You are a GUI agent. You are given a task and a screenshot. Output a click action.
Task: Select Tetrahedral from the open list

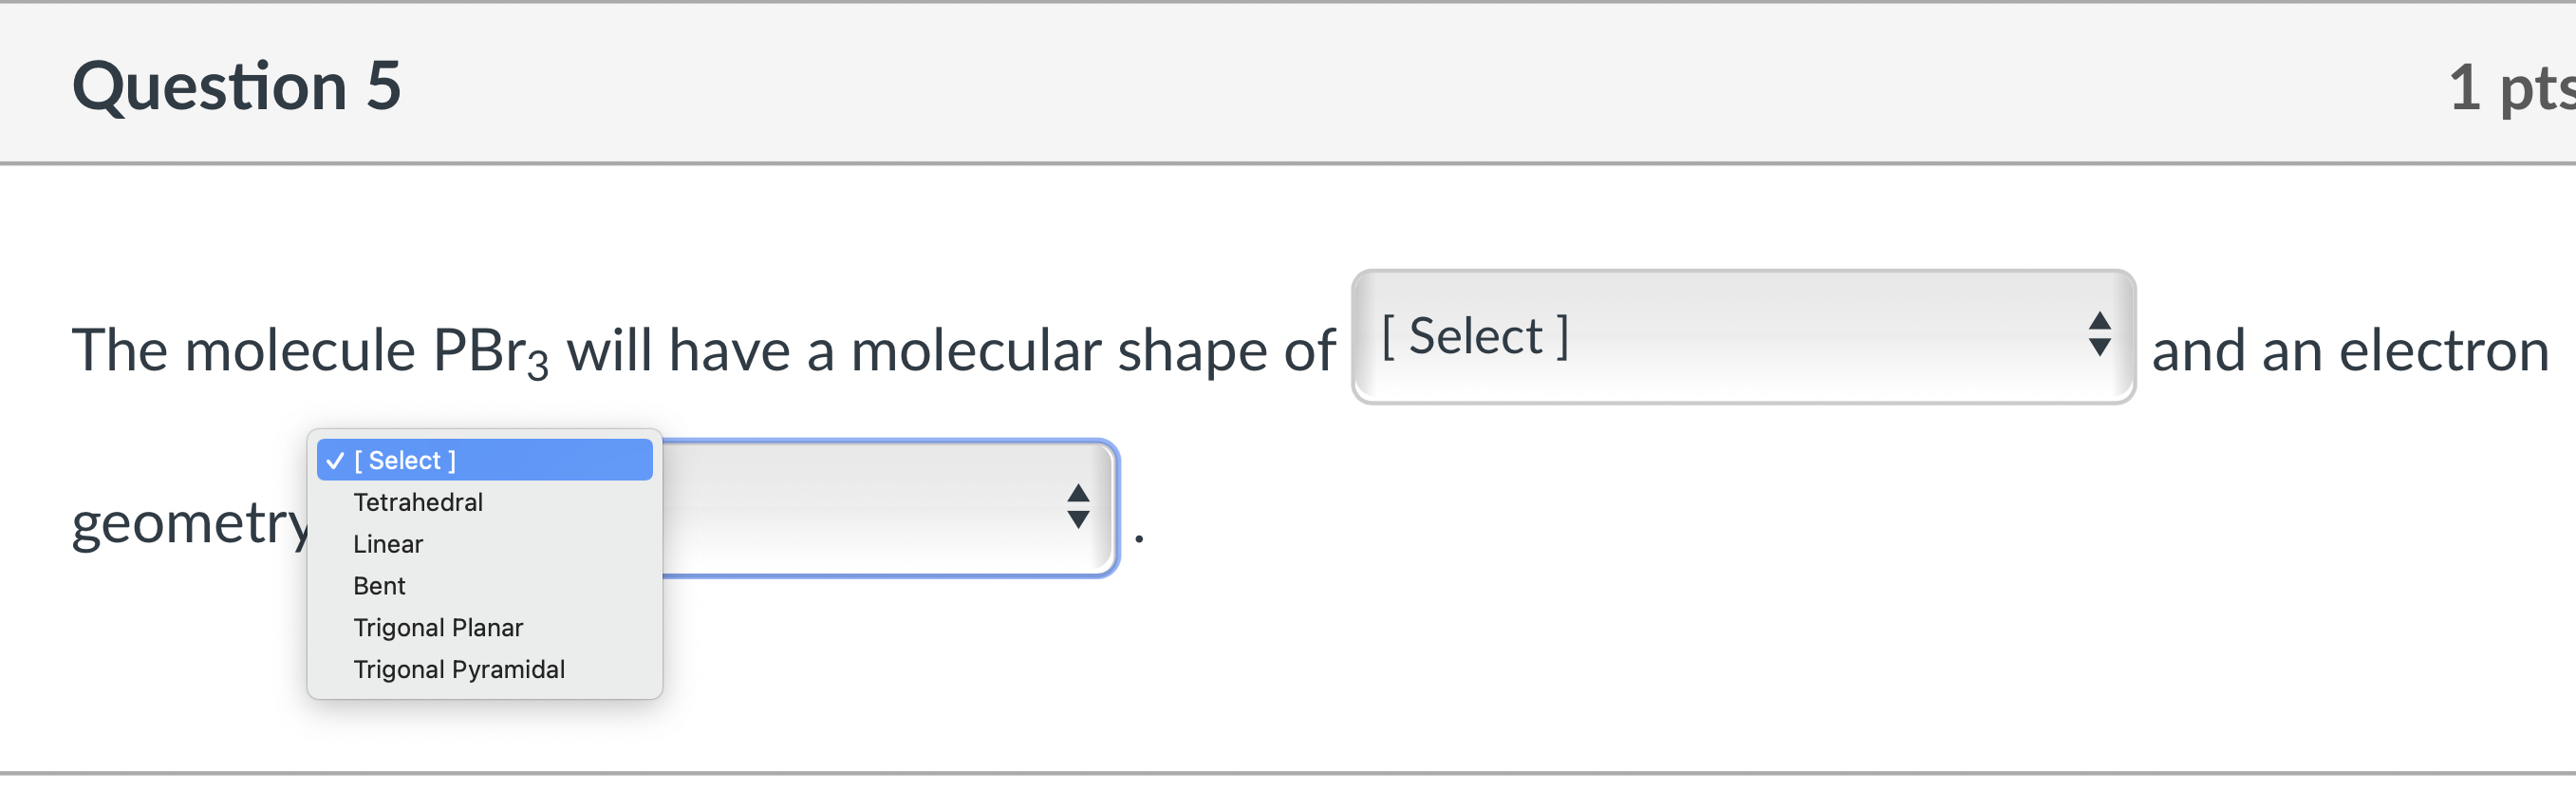coord(417,502)
